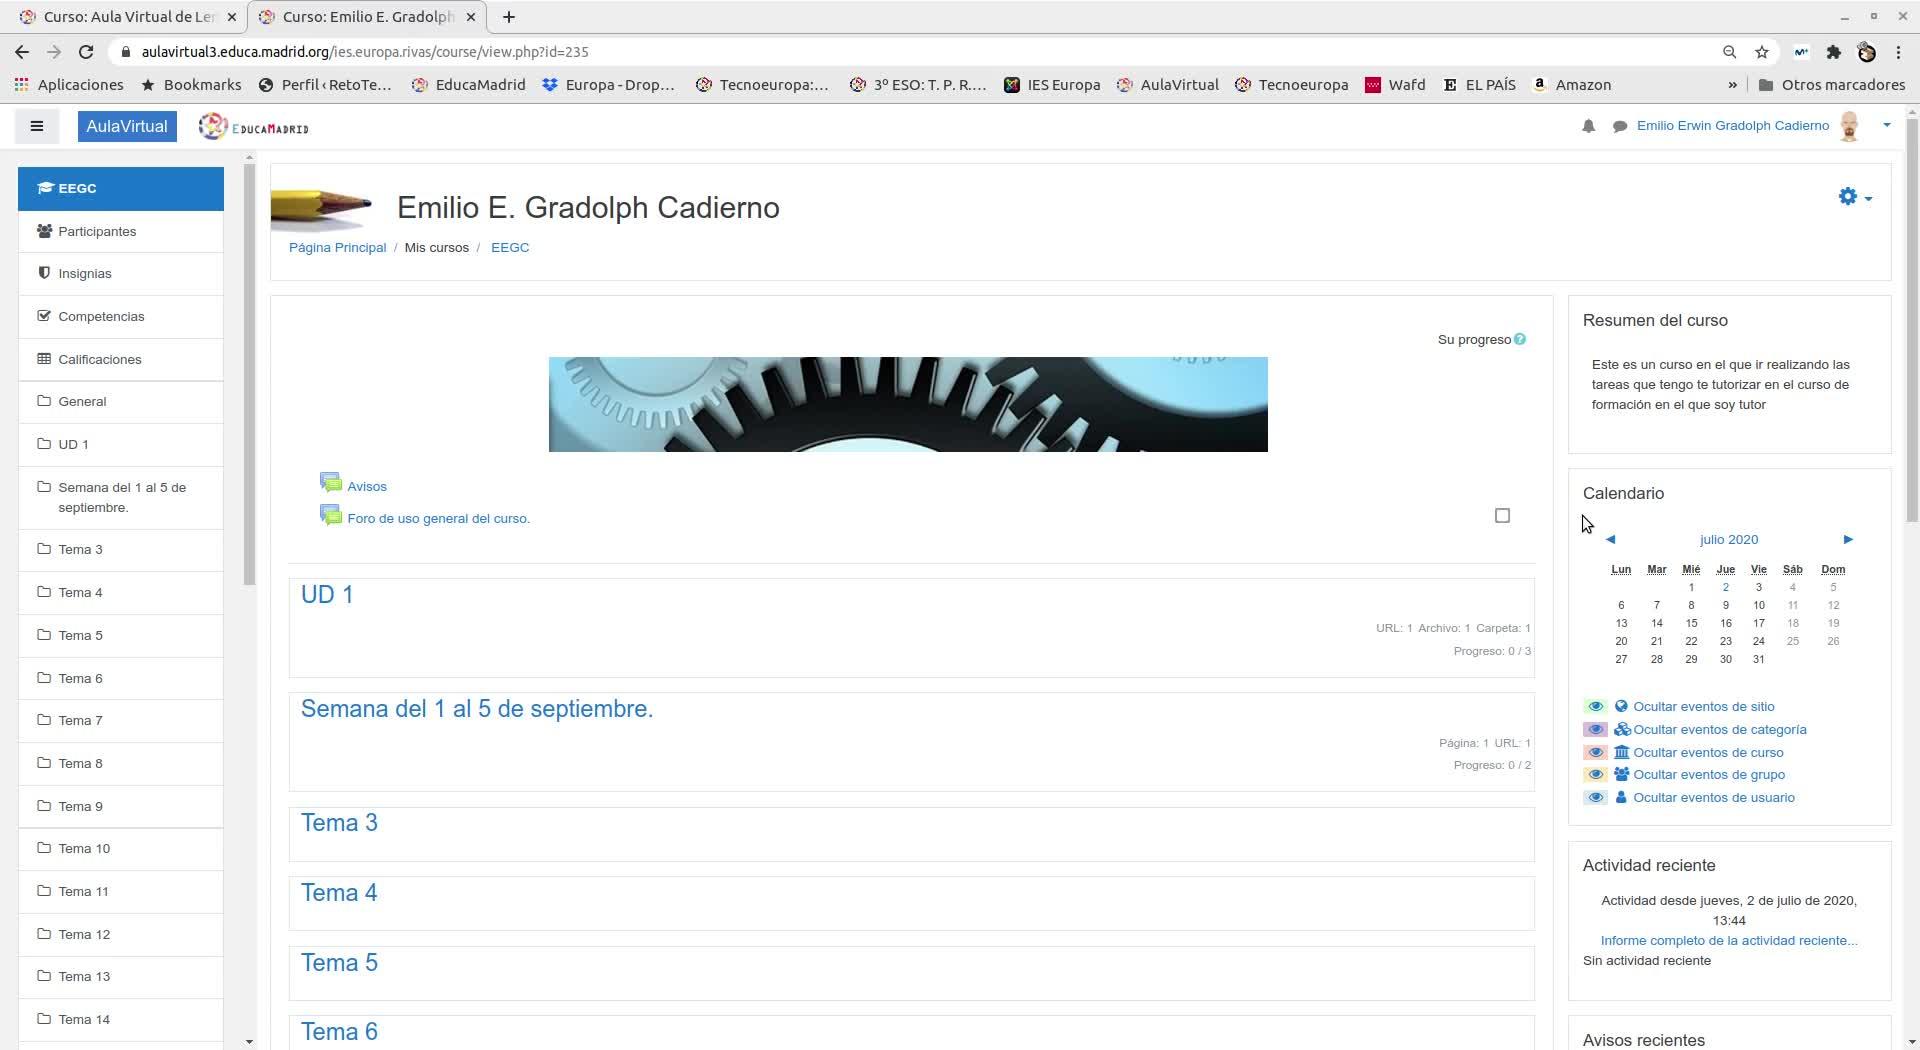Open the notifications bell icon

[1588, 126]
